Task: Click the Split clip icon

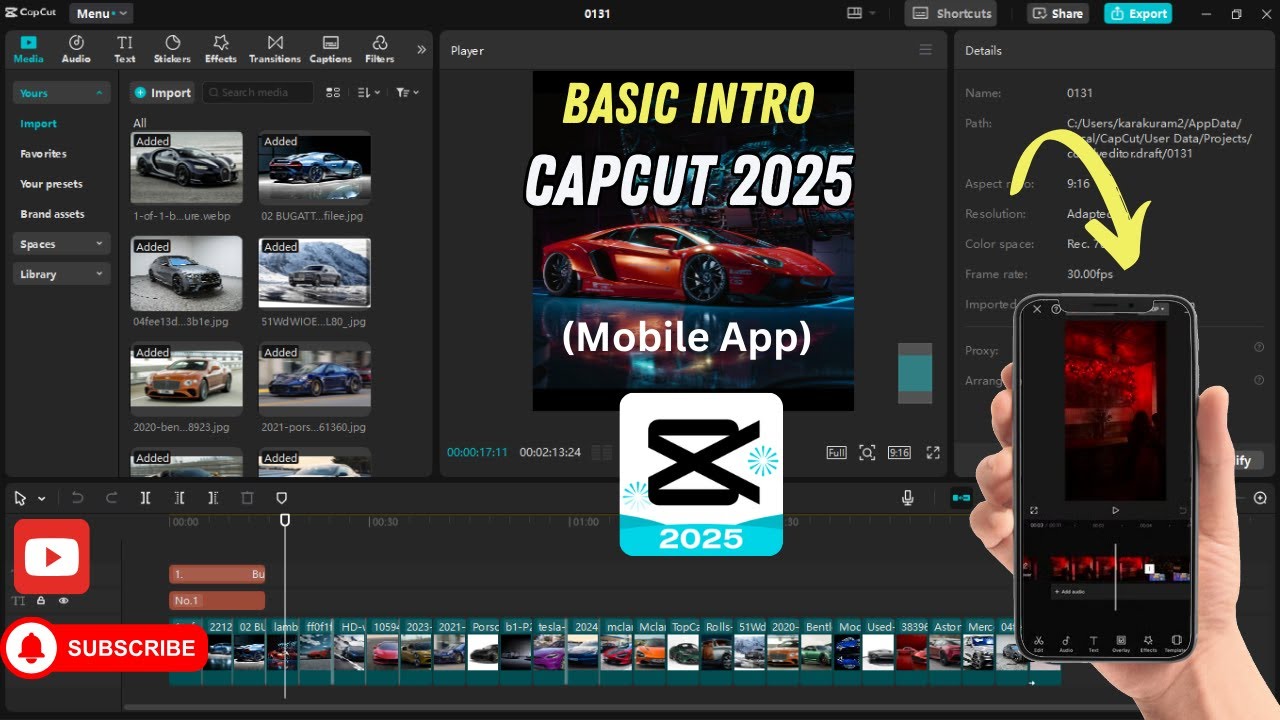Action: (x=145, y=498)
